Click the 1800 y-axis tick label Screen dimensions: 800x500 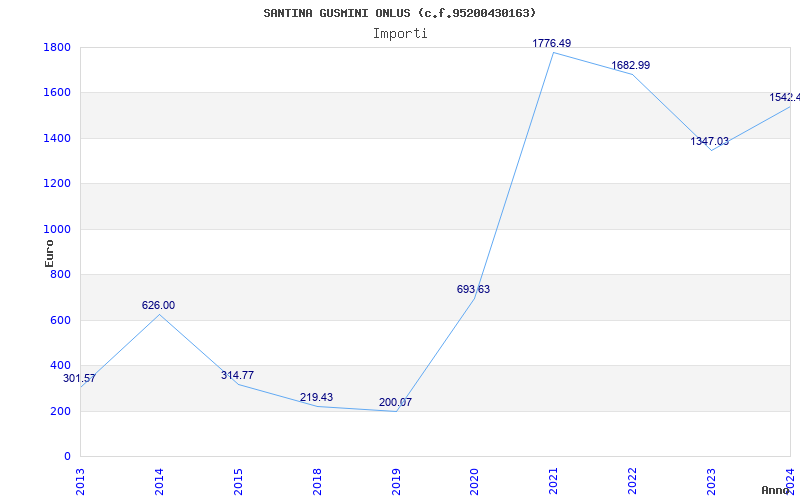57,47
